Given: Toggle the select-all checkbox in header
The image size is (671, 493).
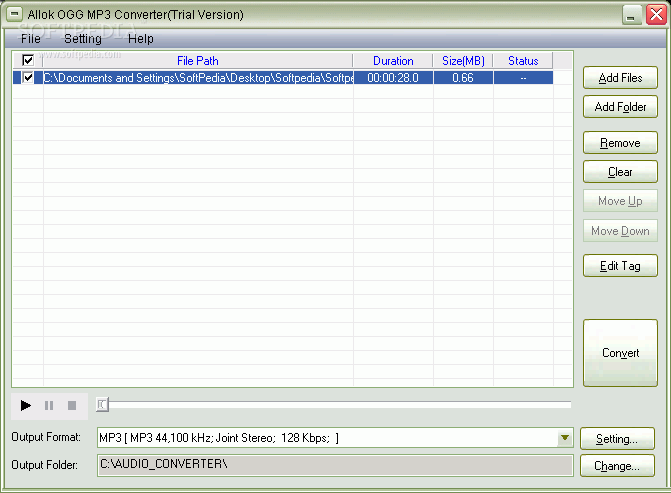Looking at the screenshot, I should [28, 60].
